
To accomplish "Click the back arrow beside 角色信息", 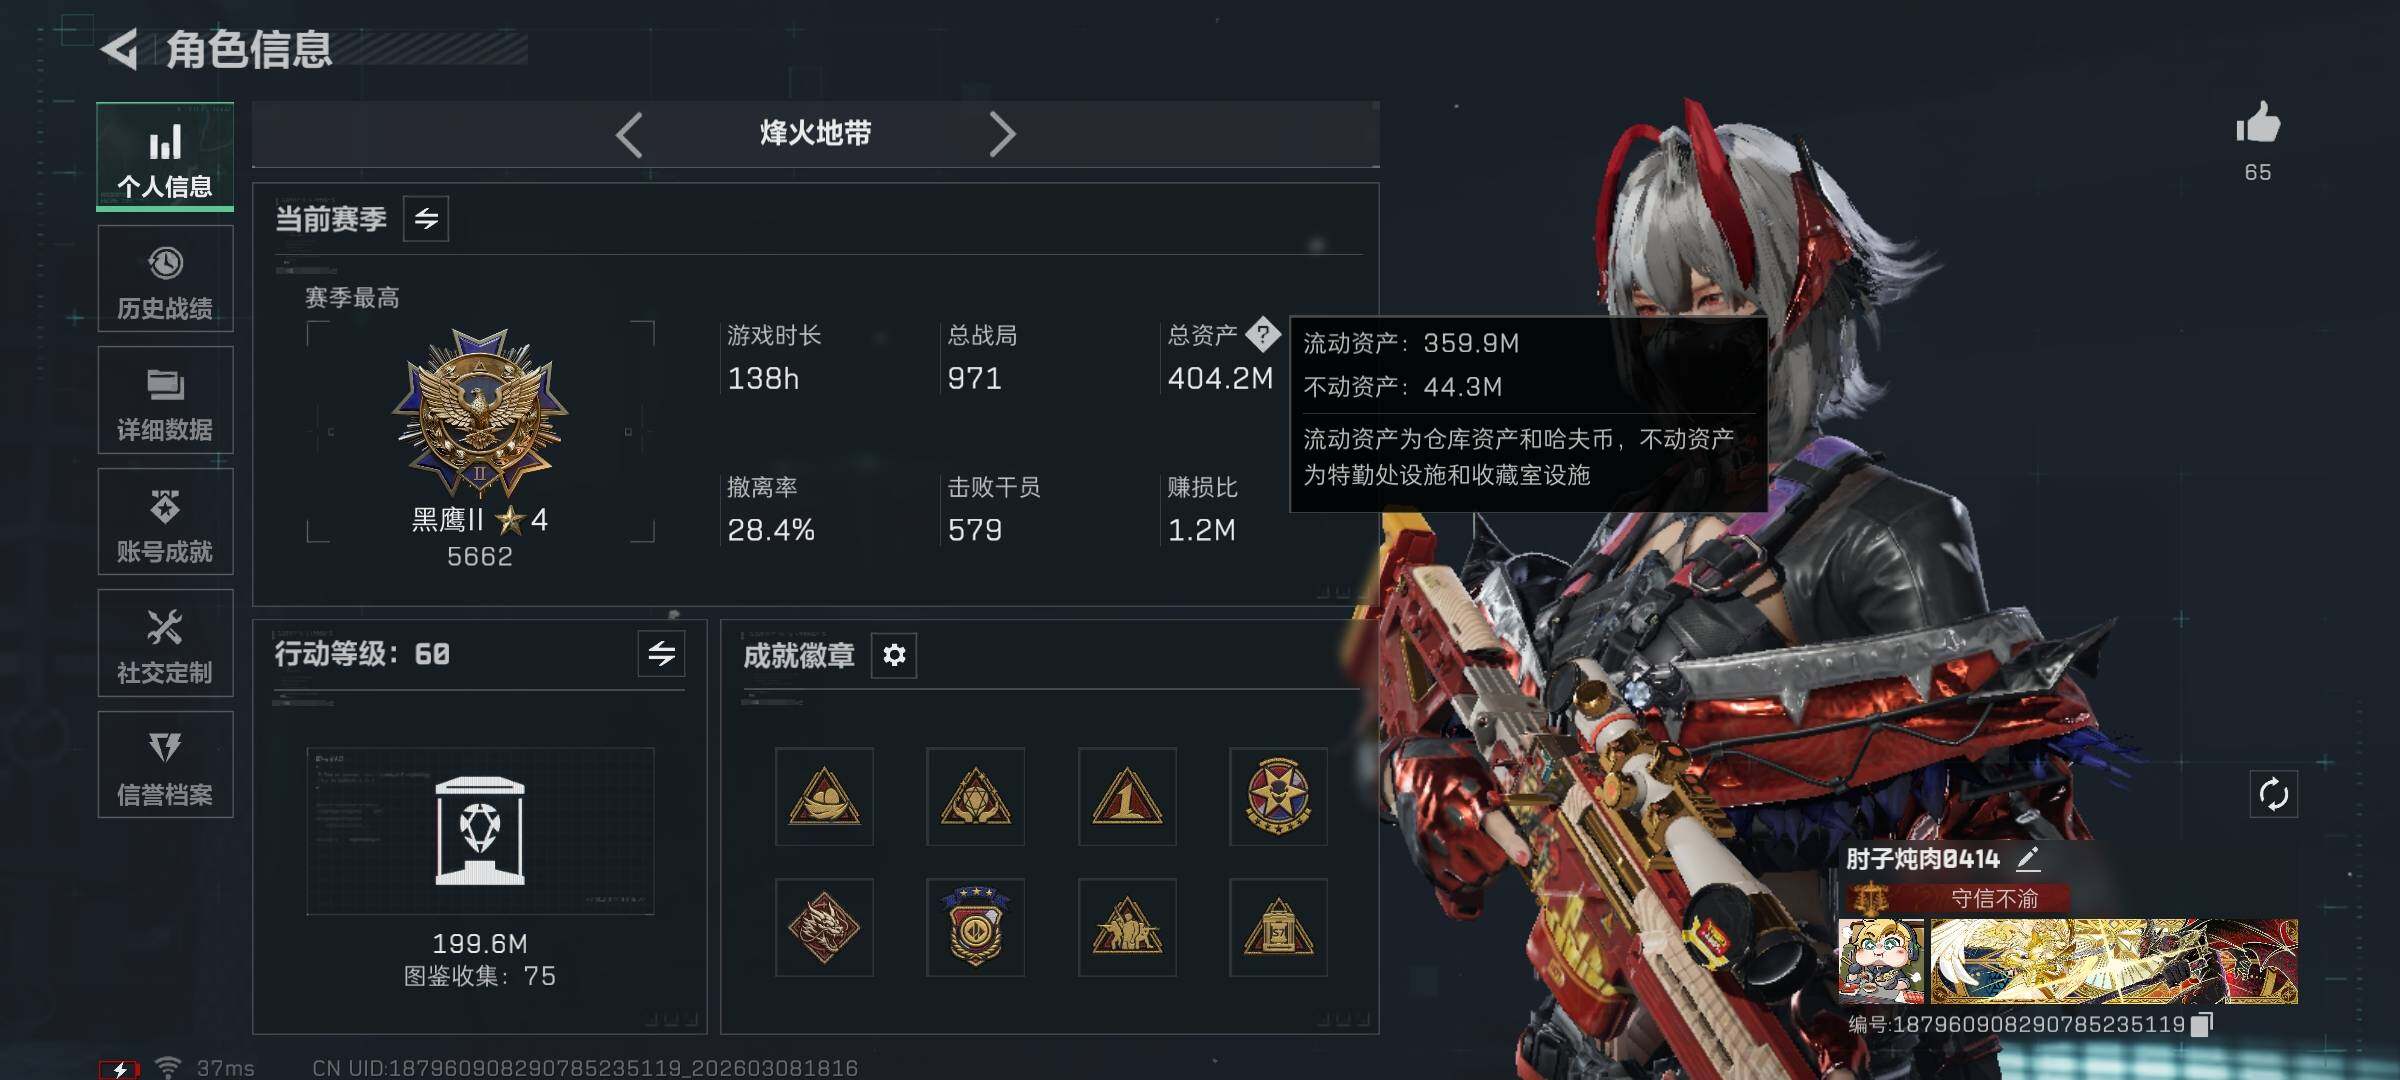I will point(120,50).
